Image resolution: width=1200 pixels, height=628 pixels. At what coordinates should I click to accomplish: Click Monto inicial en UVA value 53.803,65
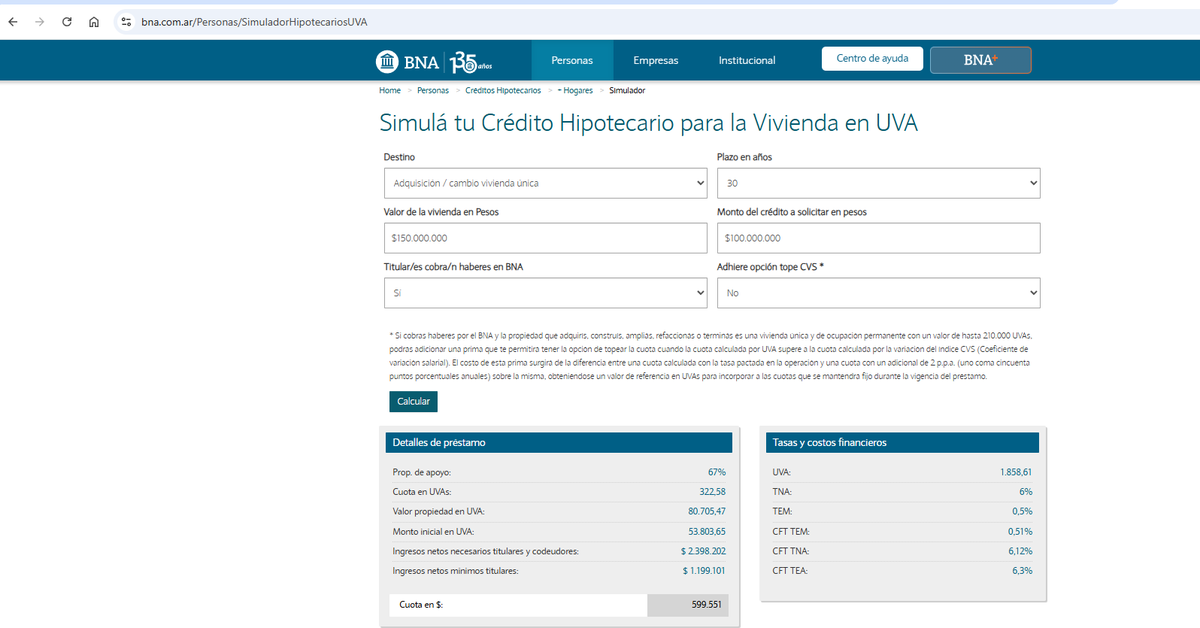[x=707, y=531]
